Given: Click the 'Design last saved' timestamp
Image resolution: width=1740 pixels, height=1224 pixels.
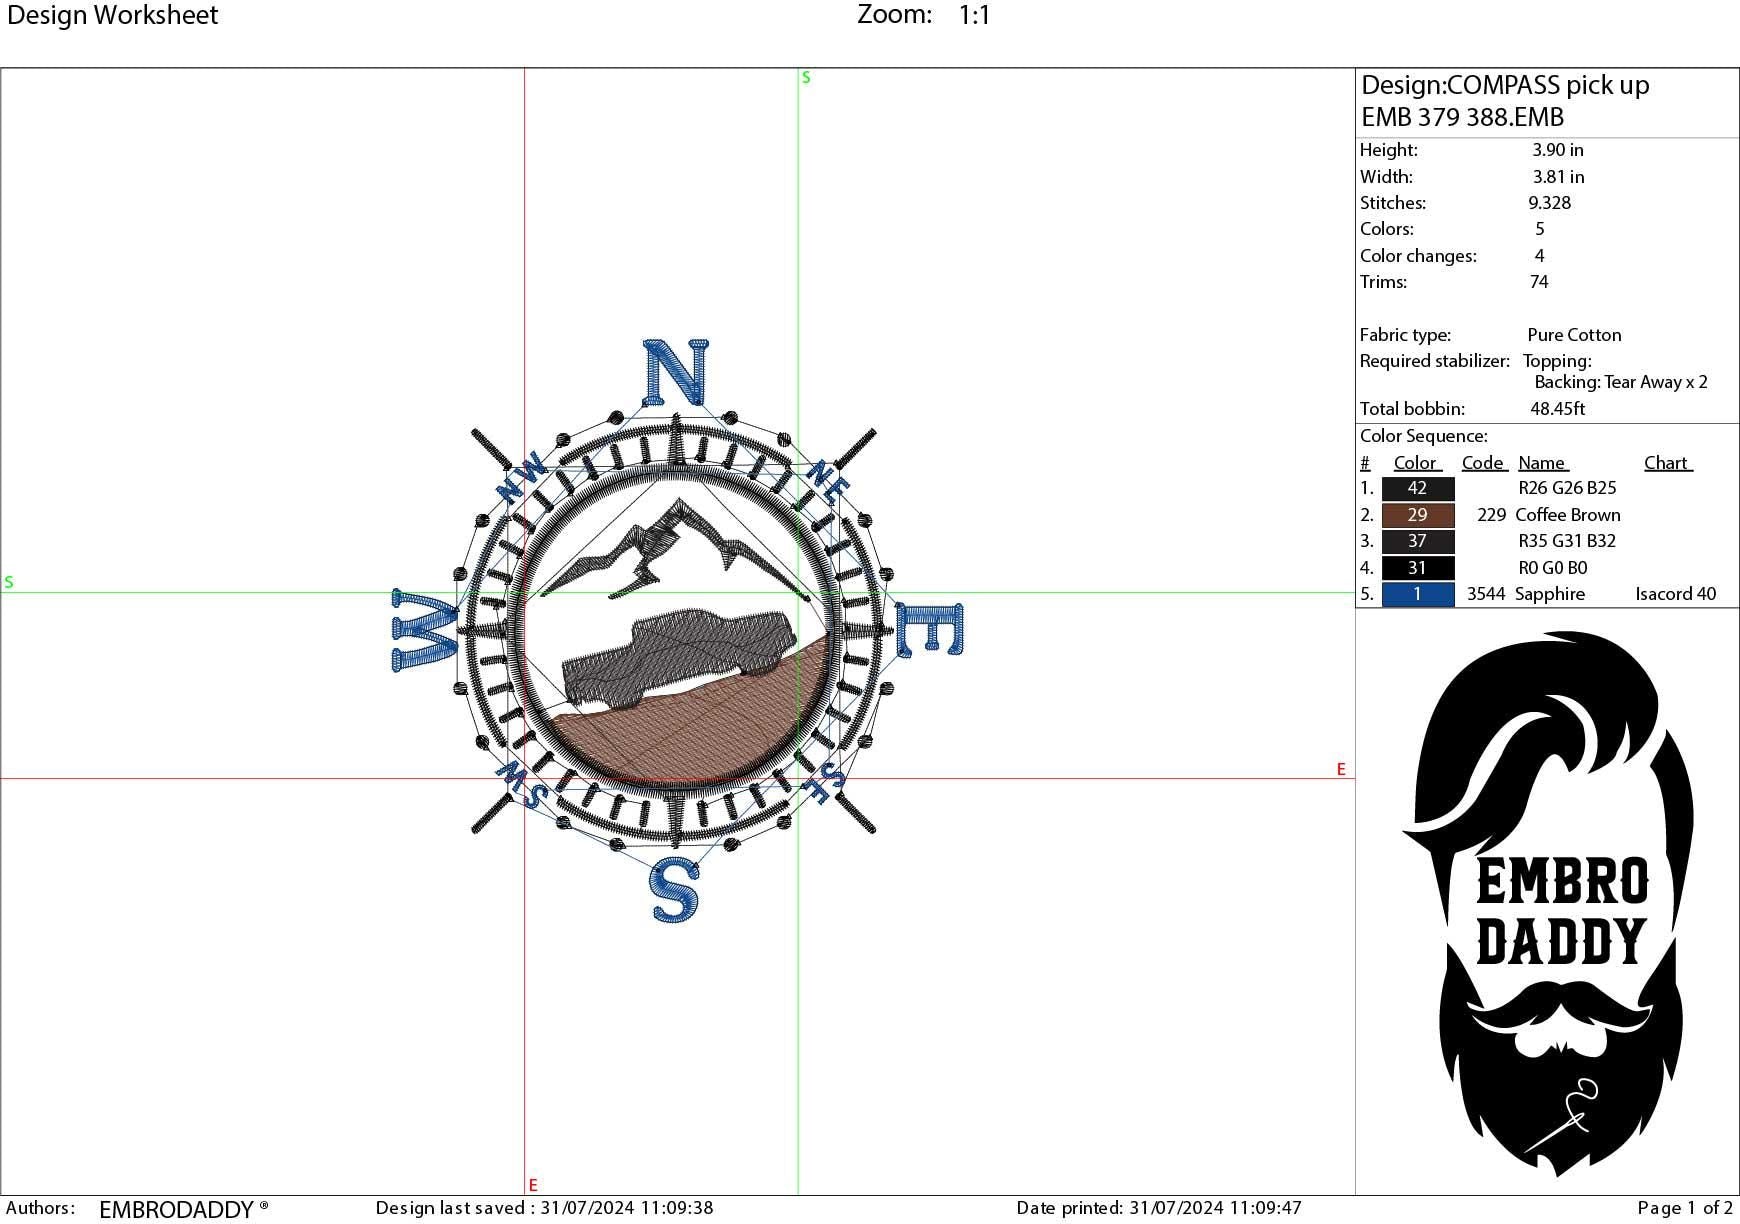Looking at the screenshot, I should coord(545,1208).
